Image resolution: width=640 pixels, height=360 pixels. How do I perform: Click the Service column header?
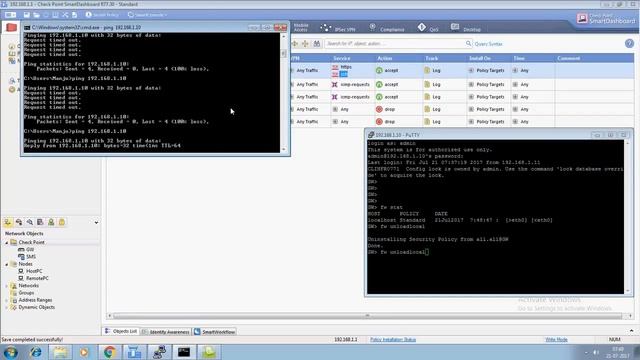(x=352, y=58)
